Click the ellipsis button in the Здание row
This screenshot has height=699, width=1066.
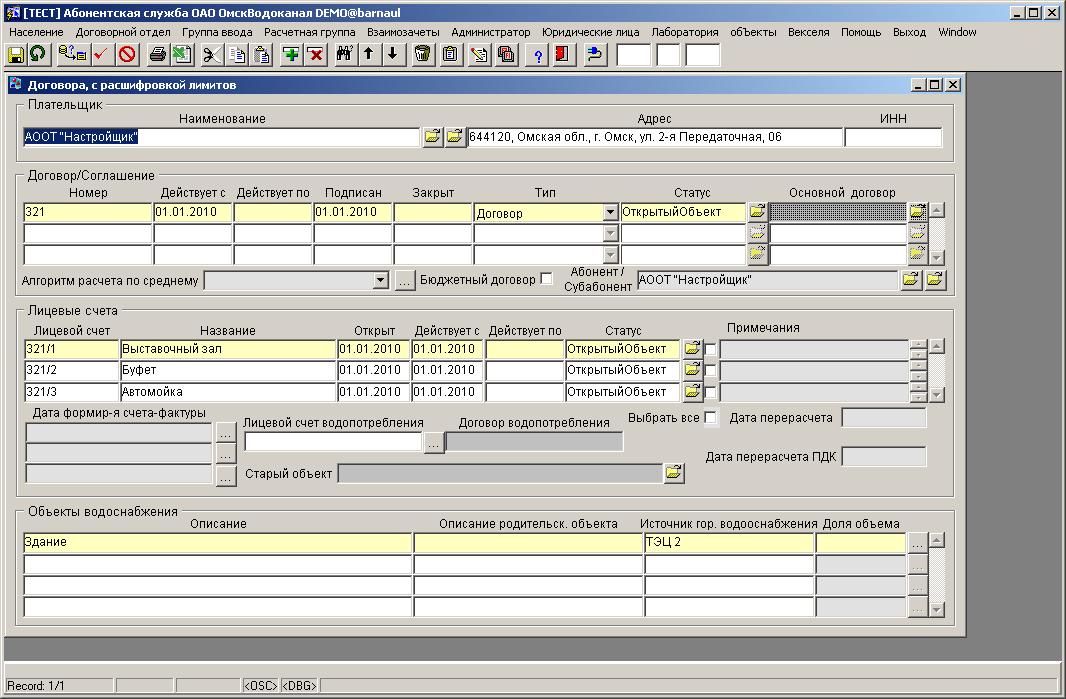coord(917,543)
